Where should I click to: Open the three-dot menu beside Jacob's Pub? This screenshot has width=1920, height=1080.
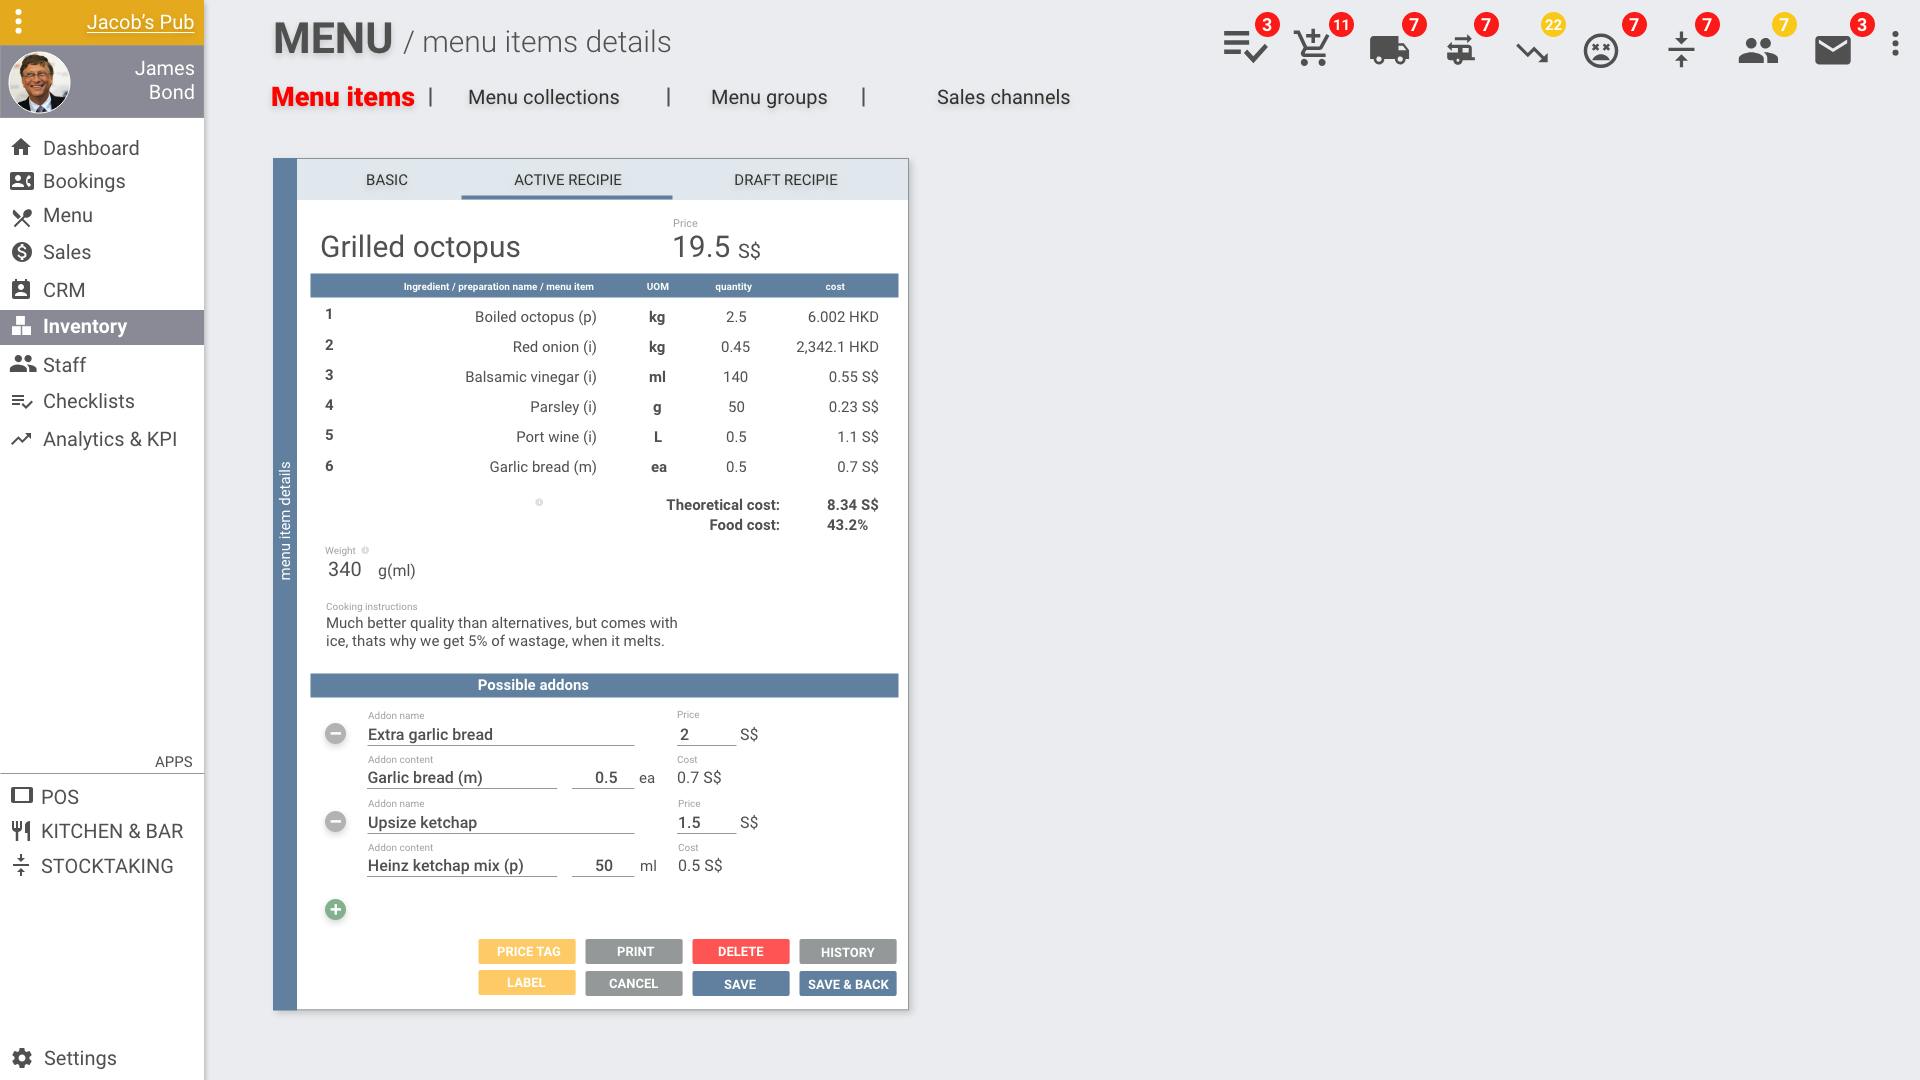[18, 21]
